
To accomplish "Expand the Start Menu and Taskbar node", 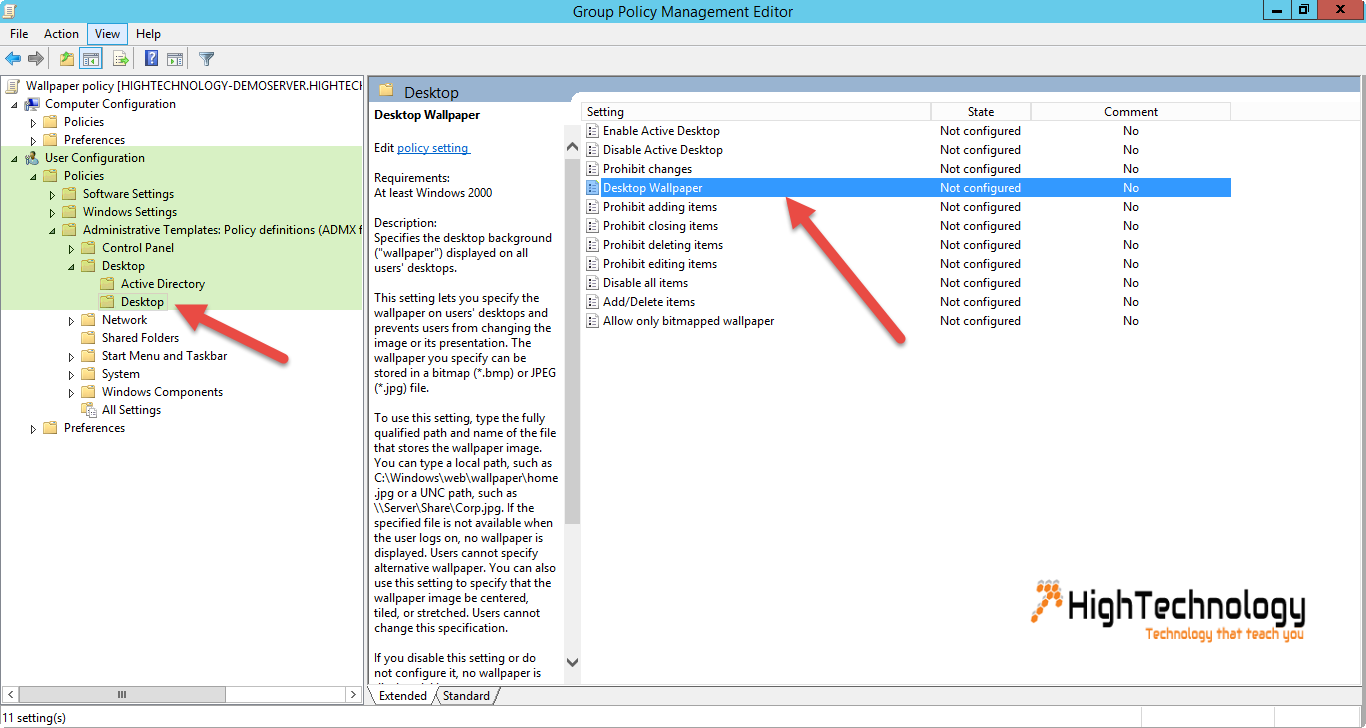I will tap(71, 356).
